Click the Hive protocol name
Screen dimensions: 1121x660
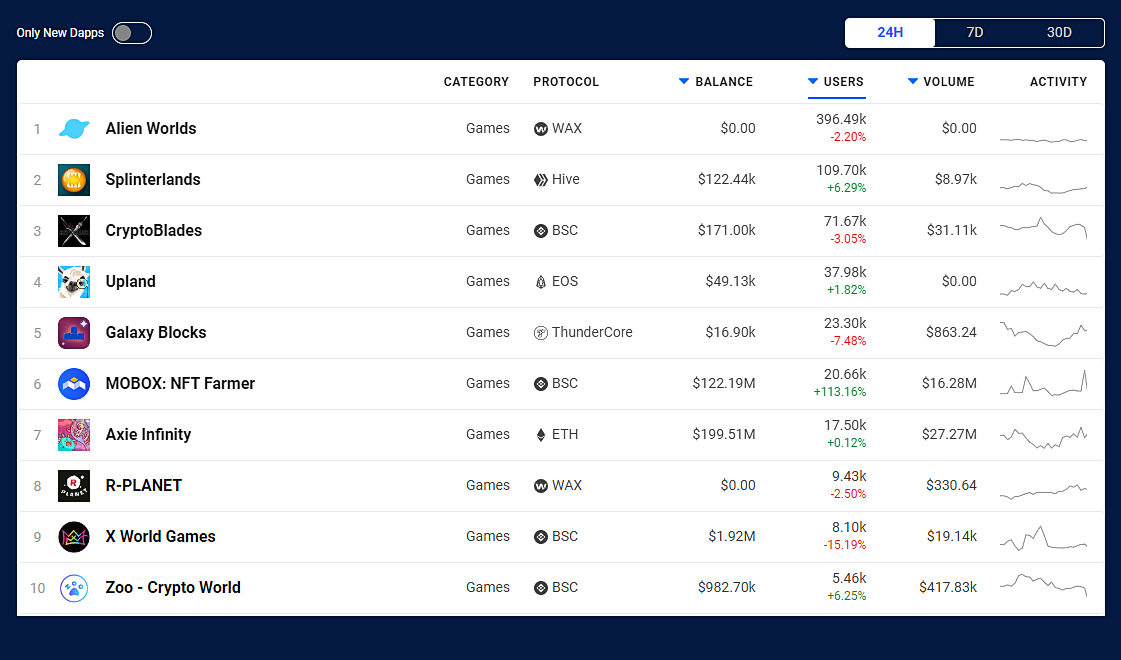tap(566, 179)
